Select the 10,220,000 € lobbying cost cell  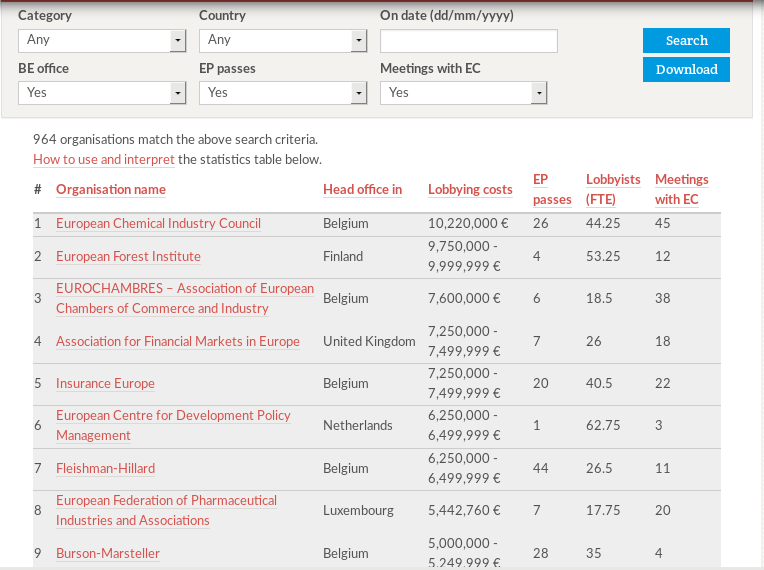tap(468, 223)
